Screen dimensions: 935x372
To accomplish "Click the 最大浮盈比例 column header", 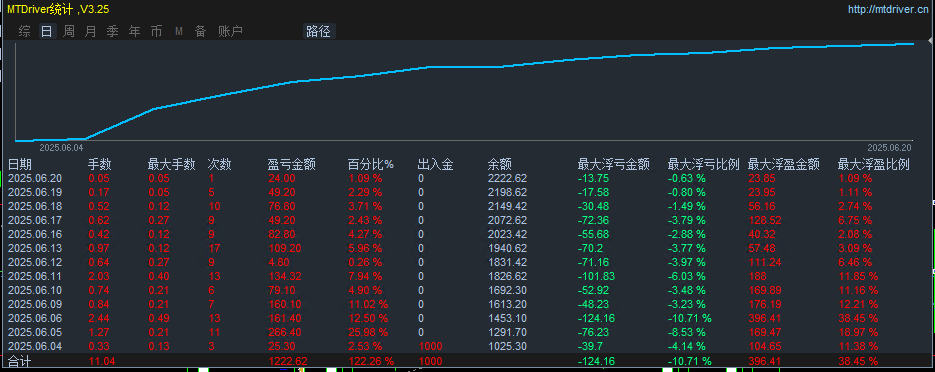I will pyautogui.click(x=874, y=165).
